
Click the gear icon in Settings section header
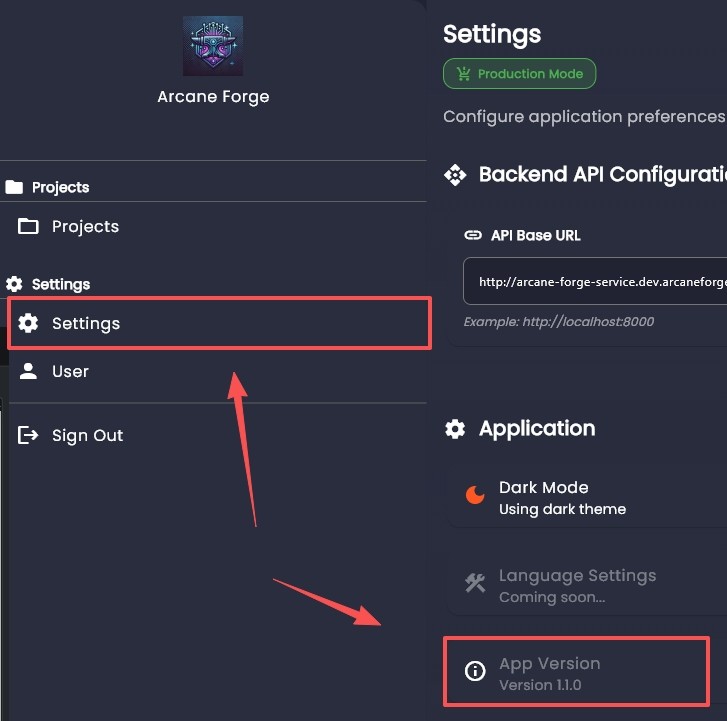click(14, 284)
